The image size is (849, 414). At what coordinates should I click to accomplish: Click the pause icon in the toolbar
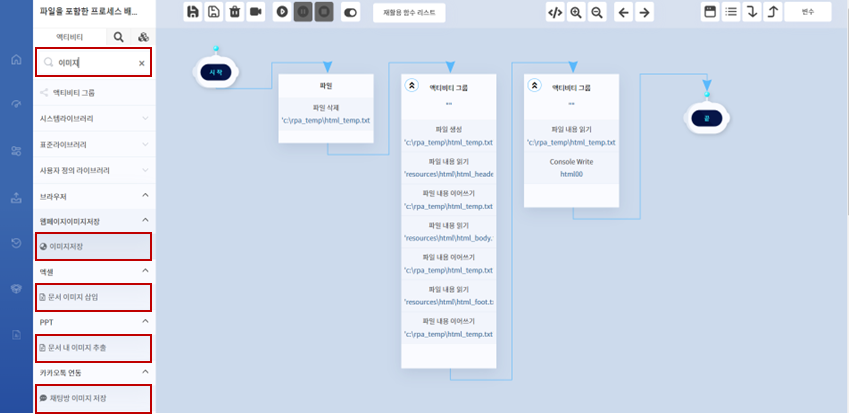coord(303,12)
